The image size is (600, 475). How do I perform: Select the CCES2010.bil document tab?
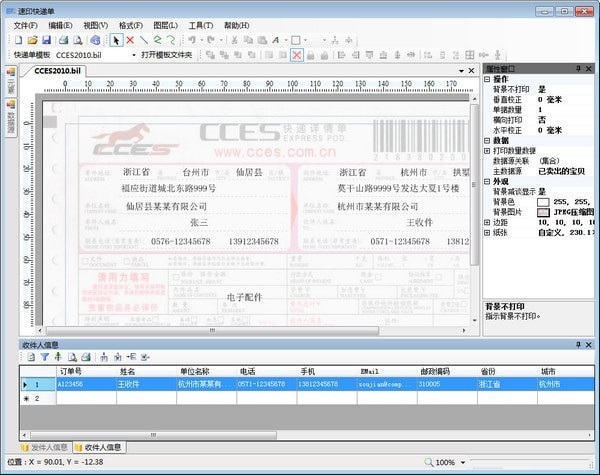pos(57,71)
